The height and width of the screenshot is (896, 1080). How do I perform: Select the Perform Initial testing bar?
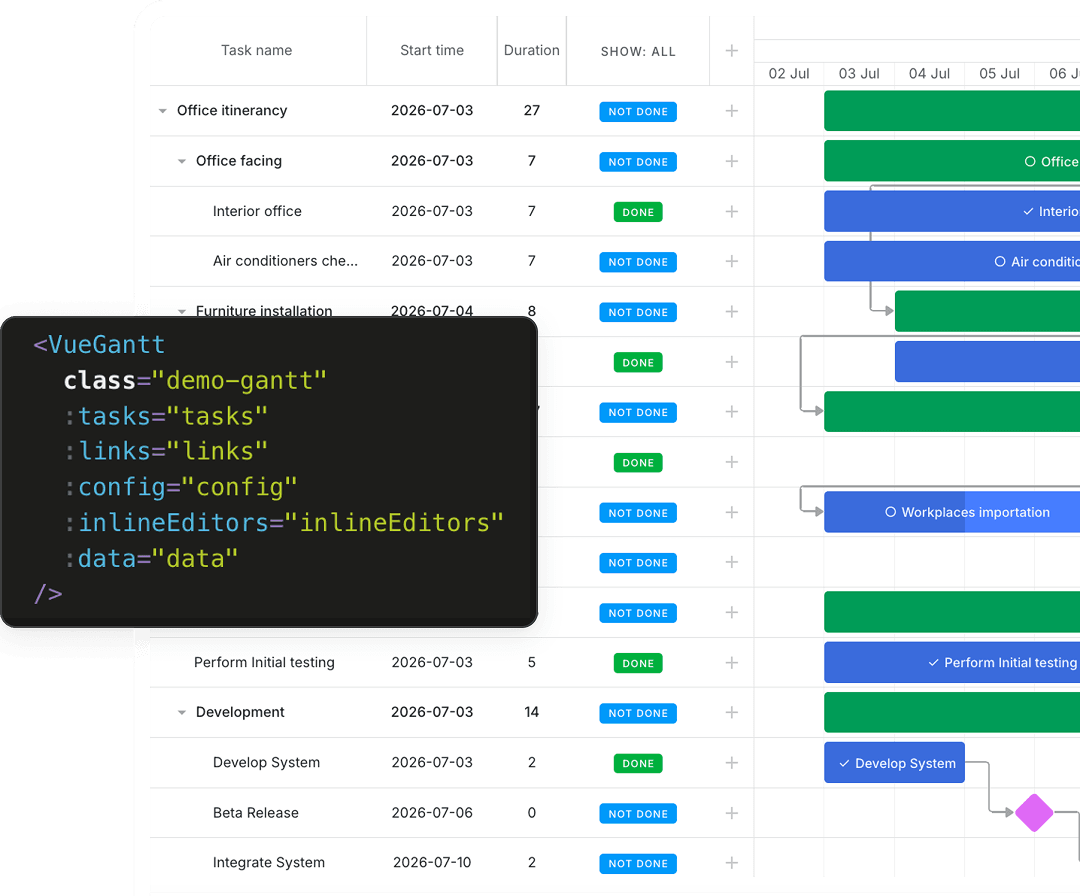pyautogui.click(x=952, y=663)
